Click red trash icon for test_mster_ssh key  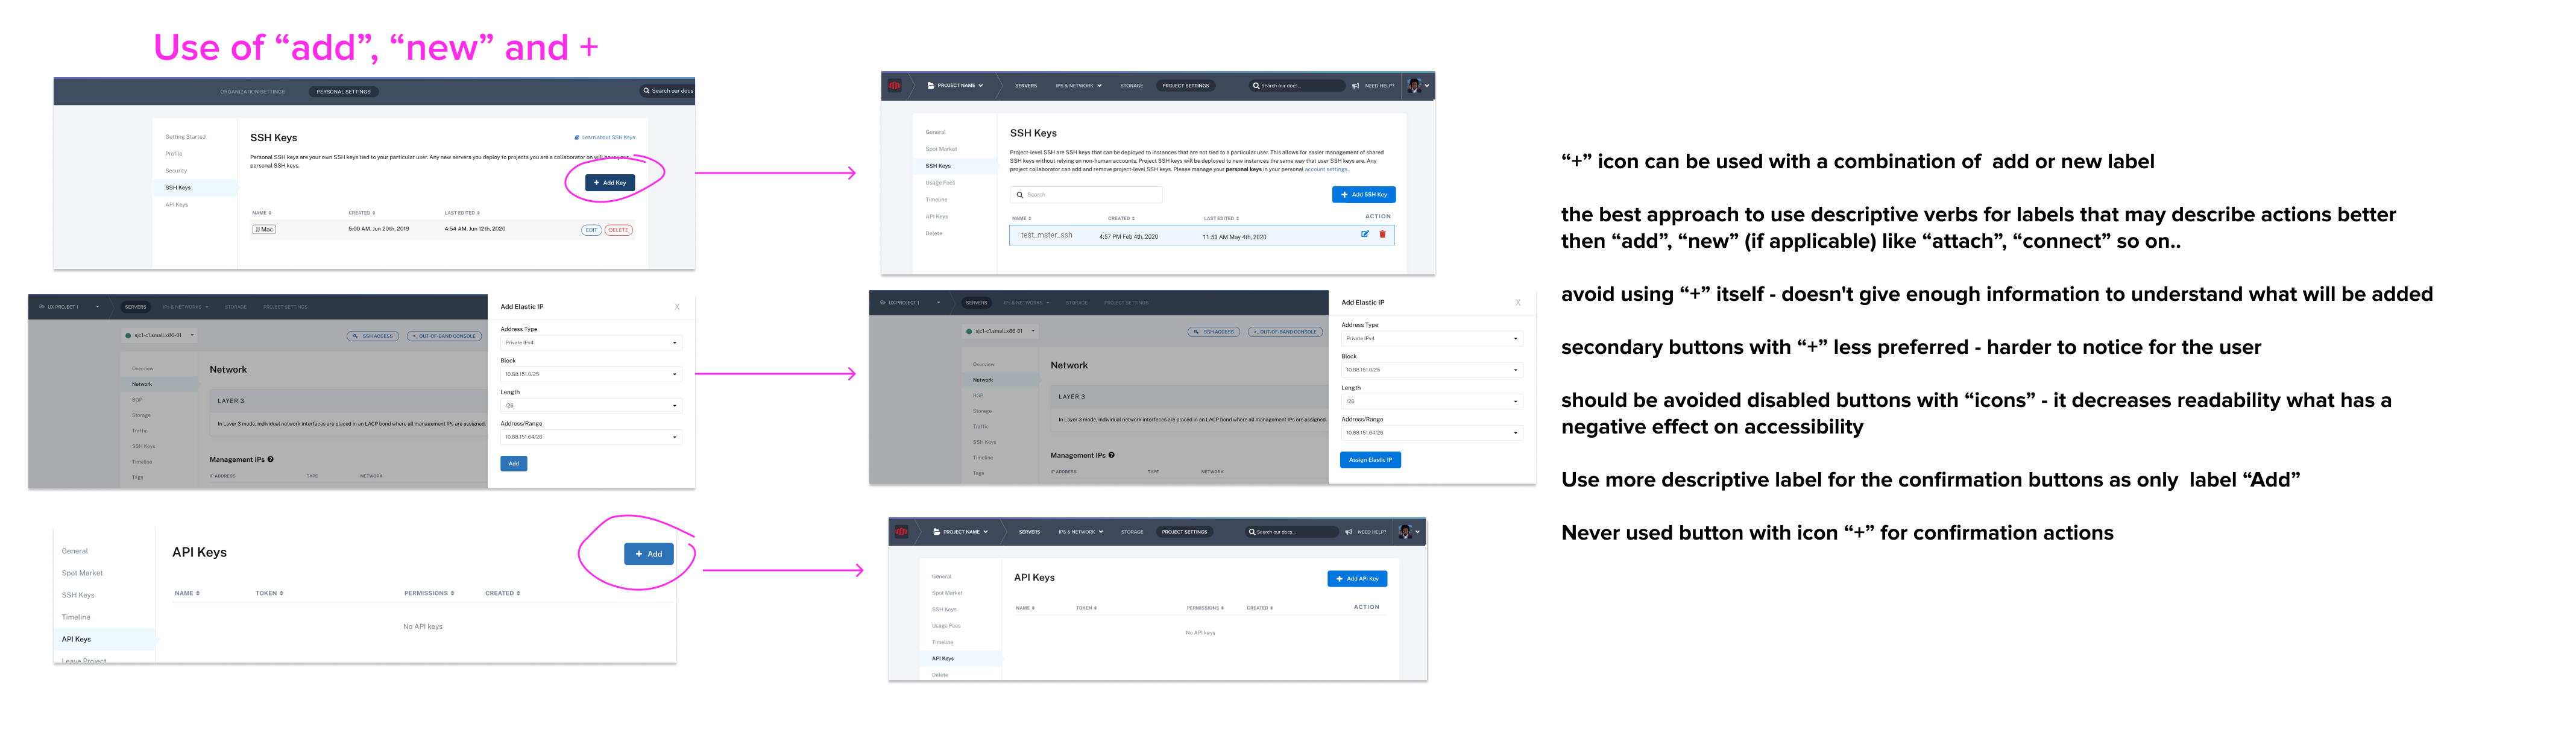point(1383,235)
